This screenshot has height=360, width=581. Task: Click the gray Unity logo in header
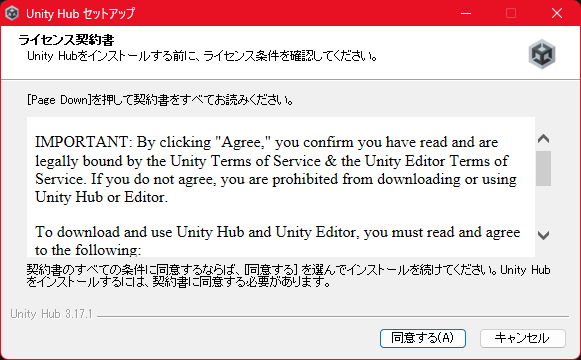click(x=542, y=54)
